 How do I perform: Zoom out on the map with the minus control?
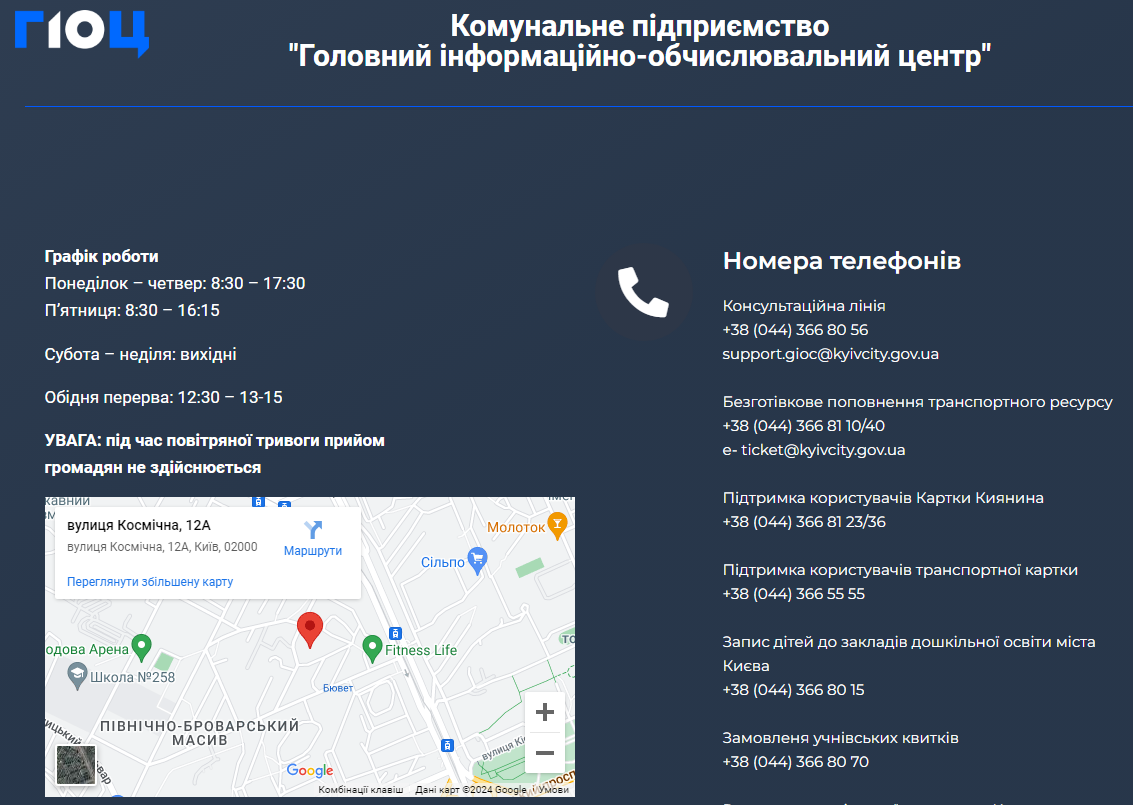coord(545,751)
